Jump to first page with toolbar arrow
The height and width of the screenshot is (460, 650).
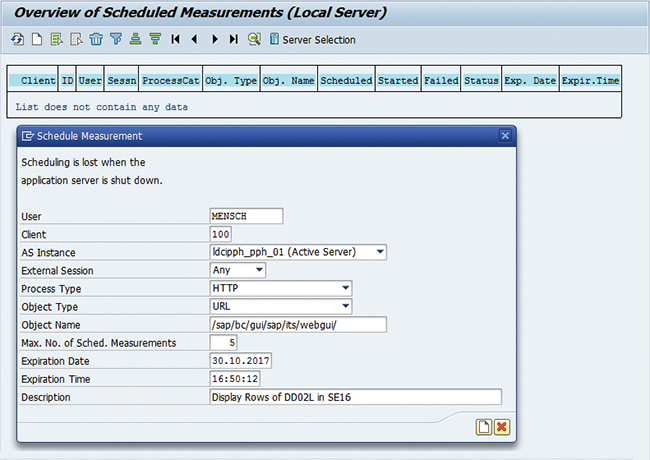point(175,40)
